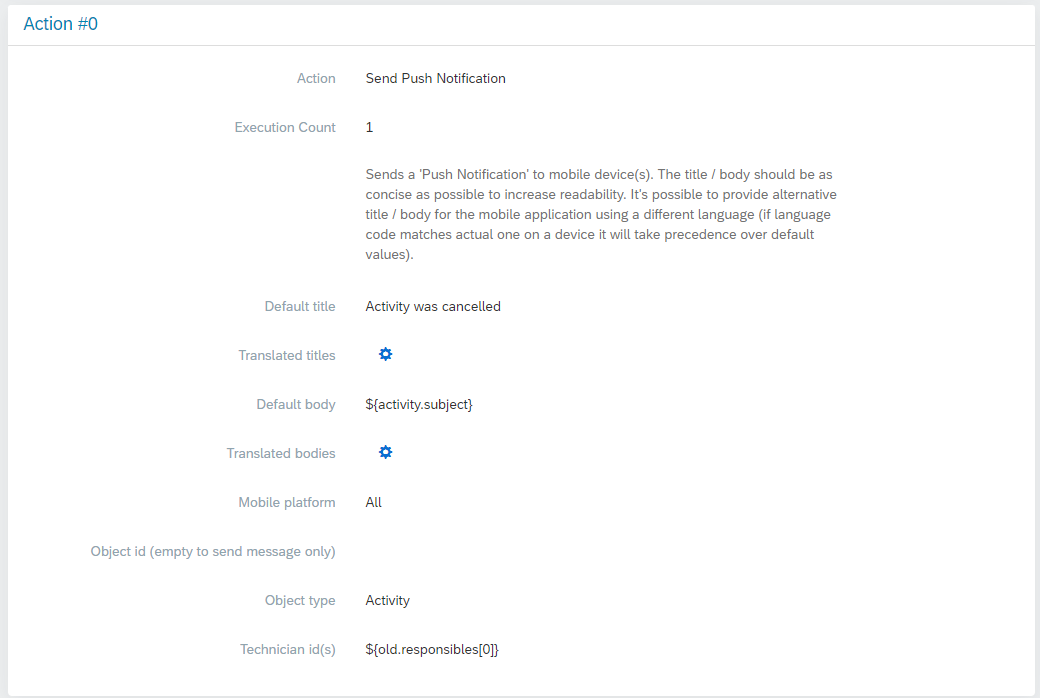Image resolution: width=1040 pixels, height=698 pixels.
Task: Click the Execution Count value 1
Action: tap(370, 127)
